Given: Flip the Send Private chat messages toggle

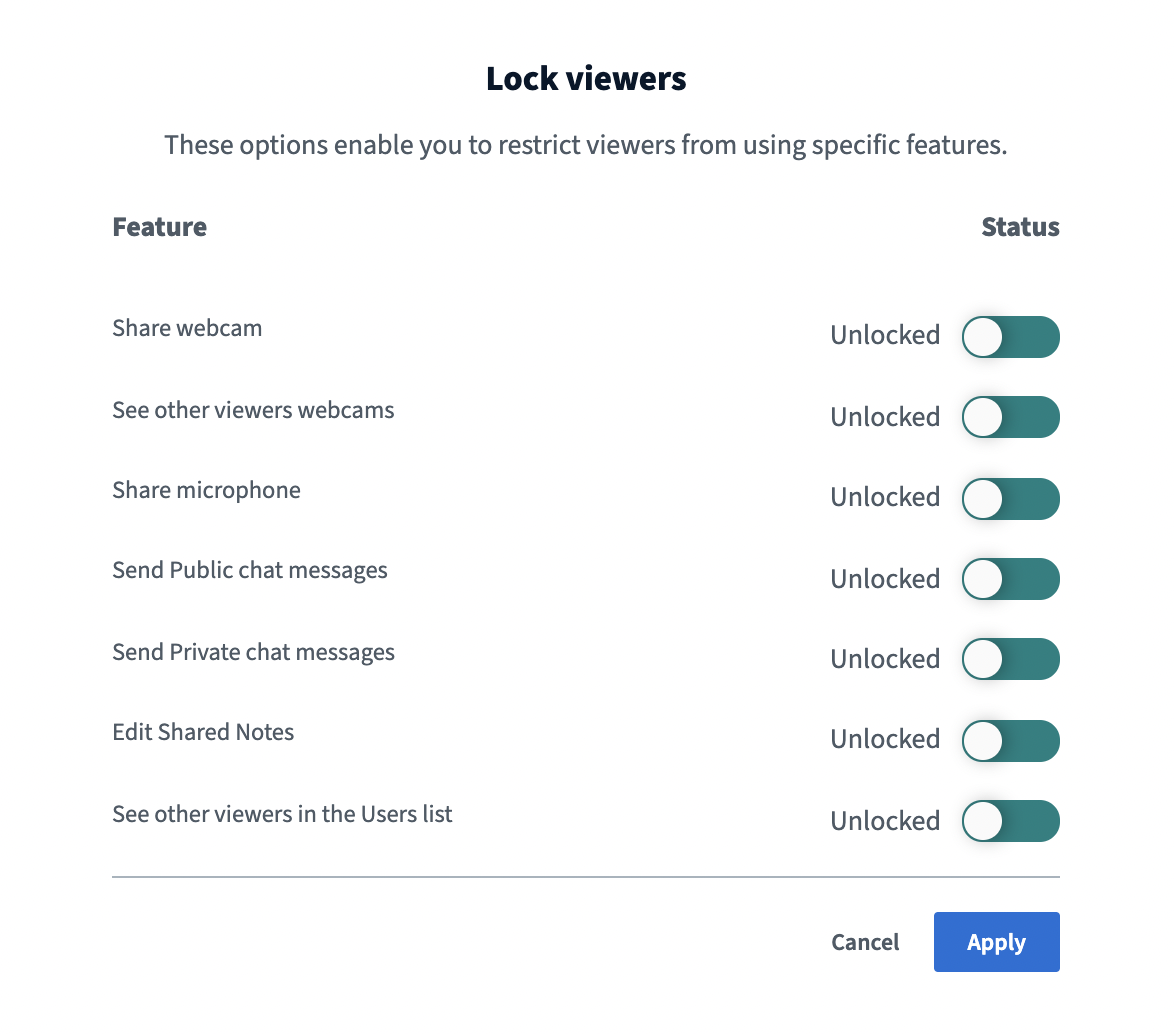Looking at the screenshot, I should 1011,659.
